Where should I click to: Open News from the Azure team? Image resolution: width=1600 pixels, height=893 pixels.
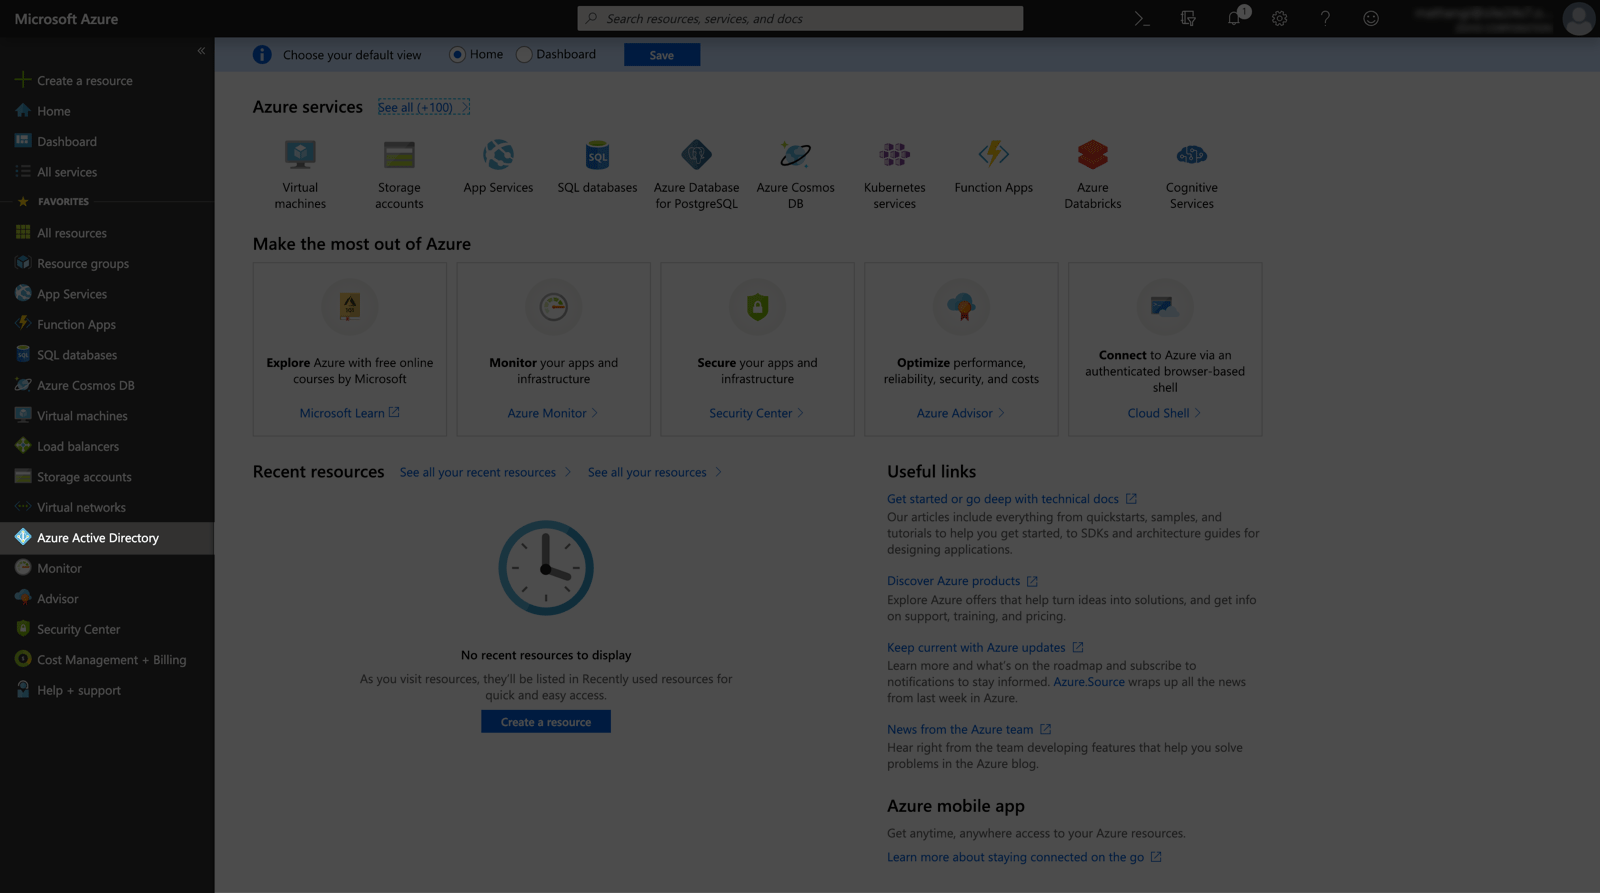pyautogui.click(x=968, y=730)
